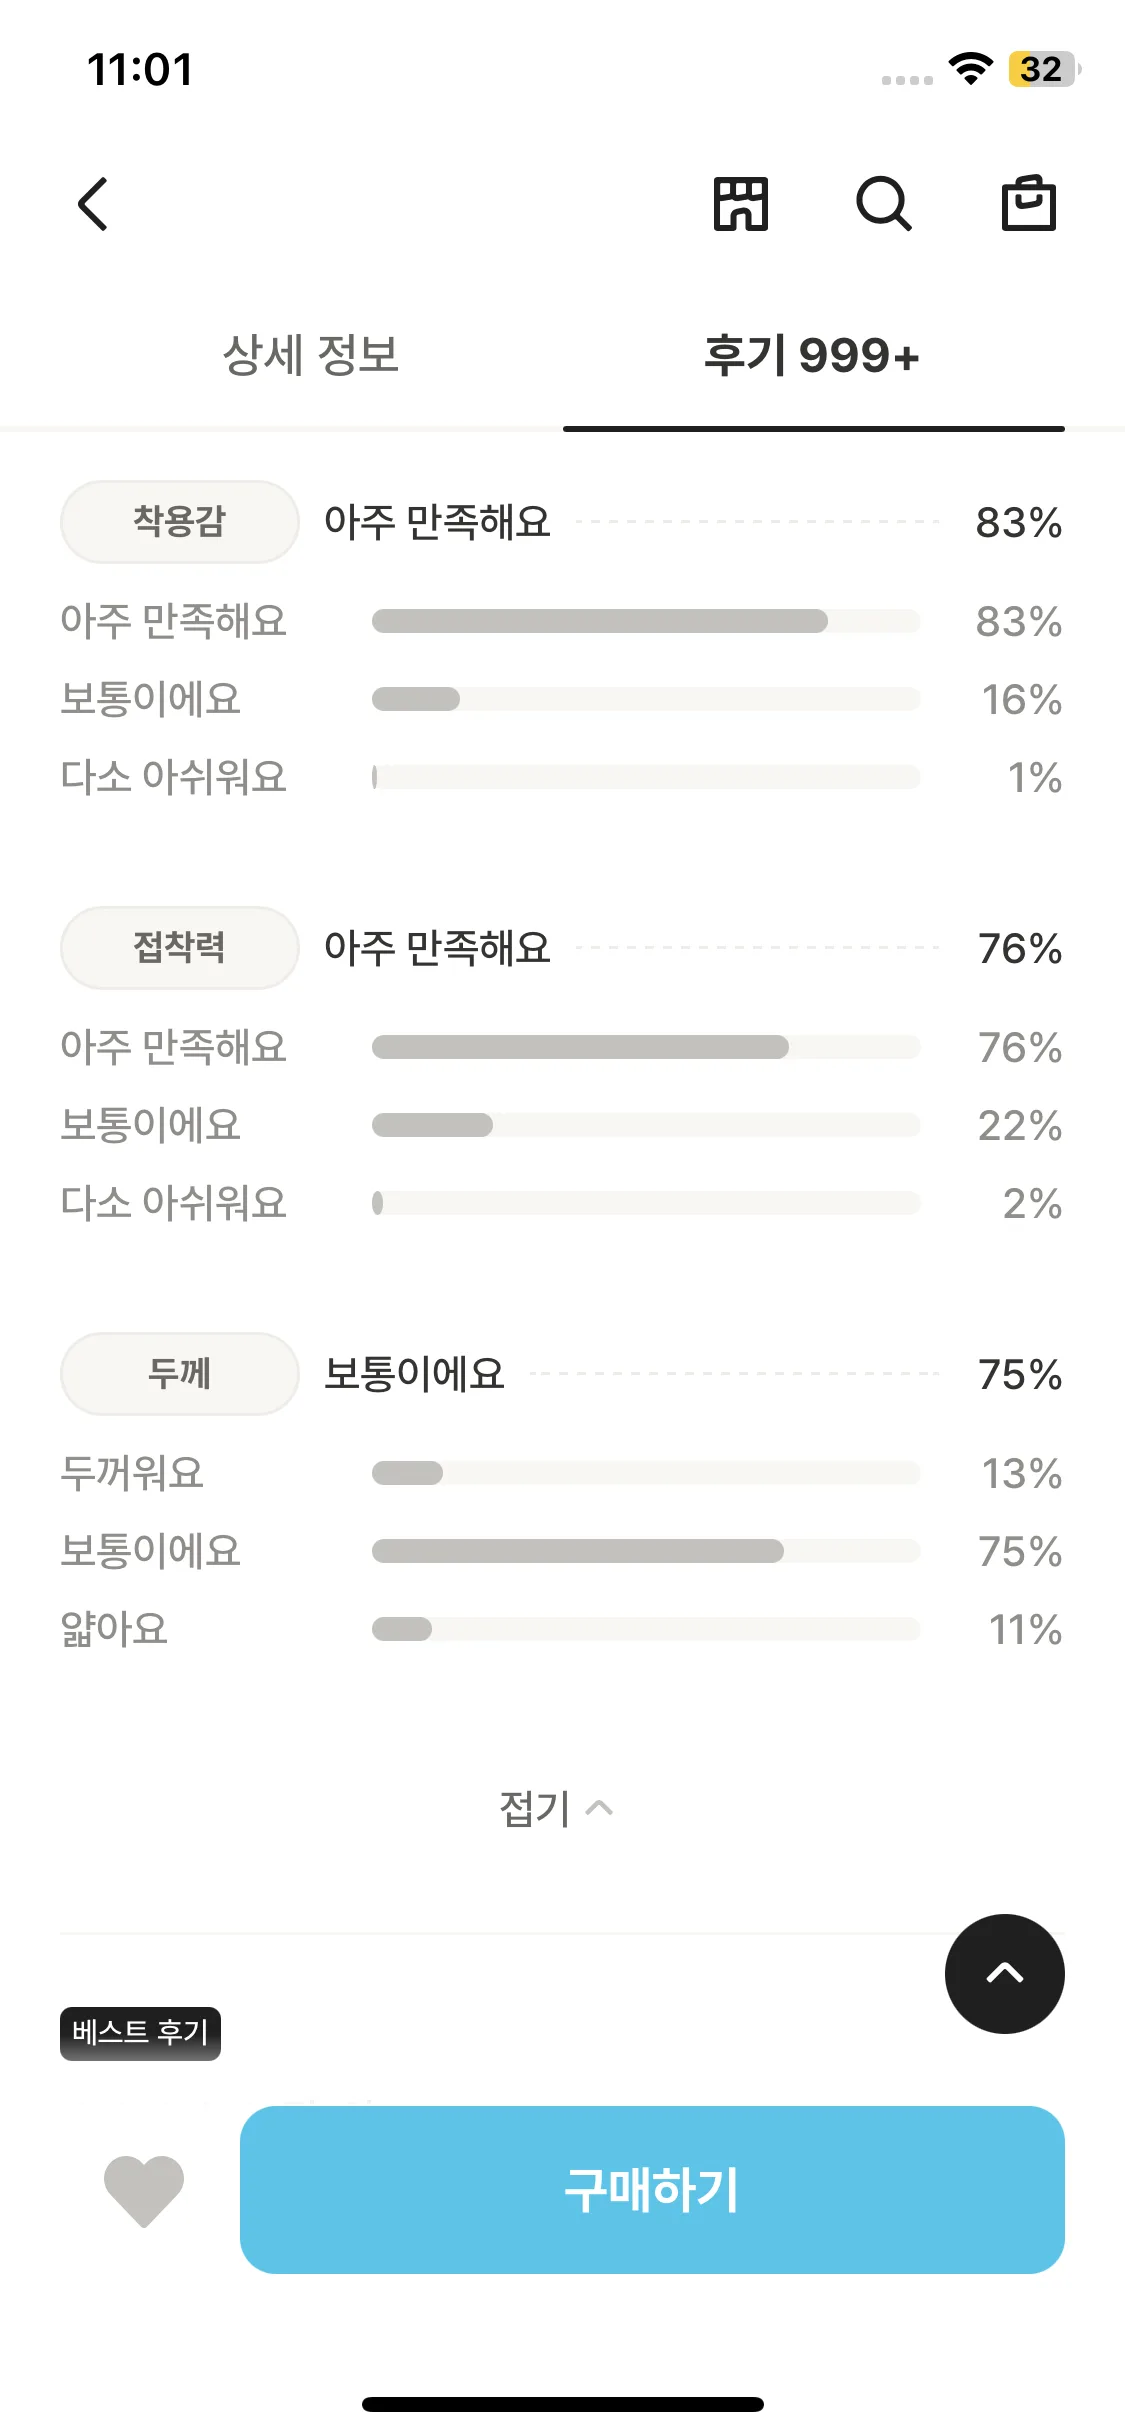Tap the Wi-Fi status icon
This screenshot has height=2436, width=1125.
(x=970, y=69)
